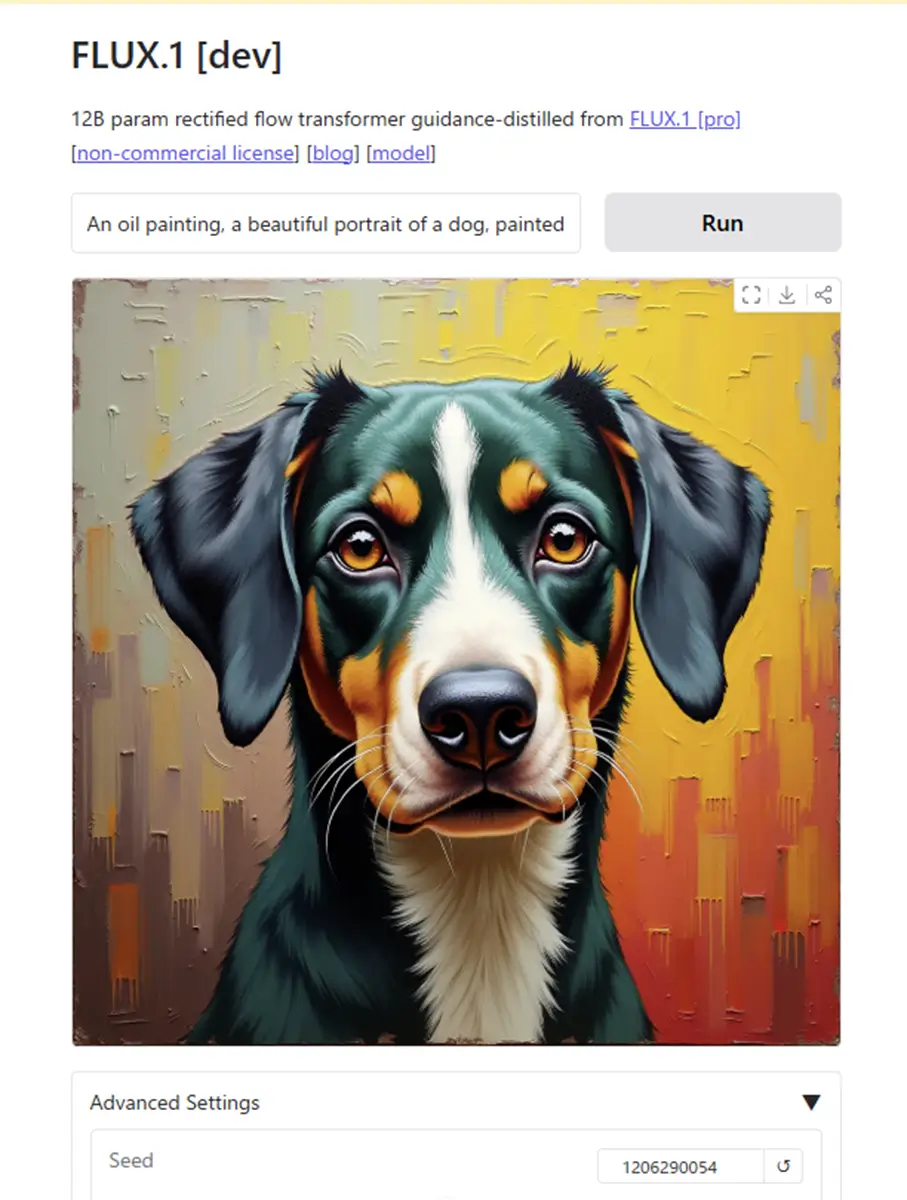This screenshot has width=907, height=1200.
Task: Download the generated dog image
Action: click(x=787, y=295)
